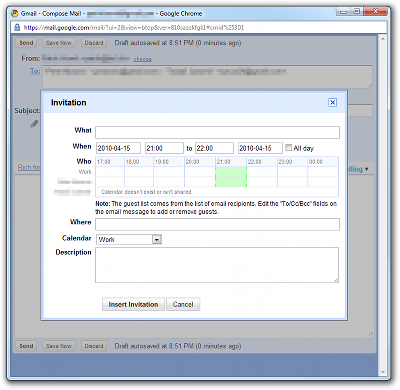
Task: Click the start date 2010-04-15 field
Action: coord(118,148)
